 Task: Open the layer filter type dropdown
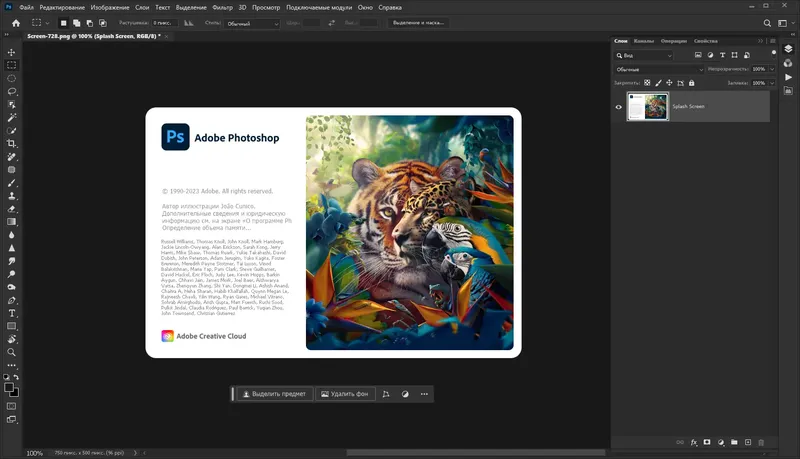(x=645, y=55)
